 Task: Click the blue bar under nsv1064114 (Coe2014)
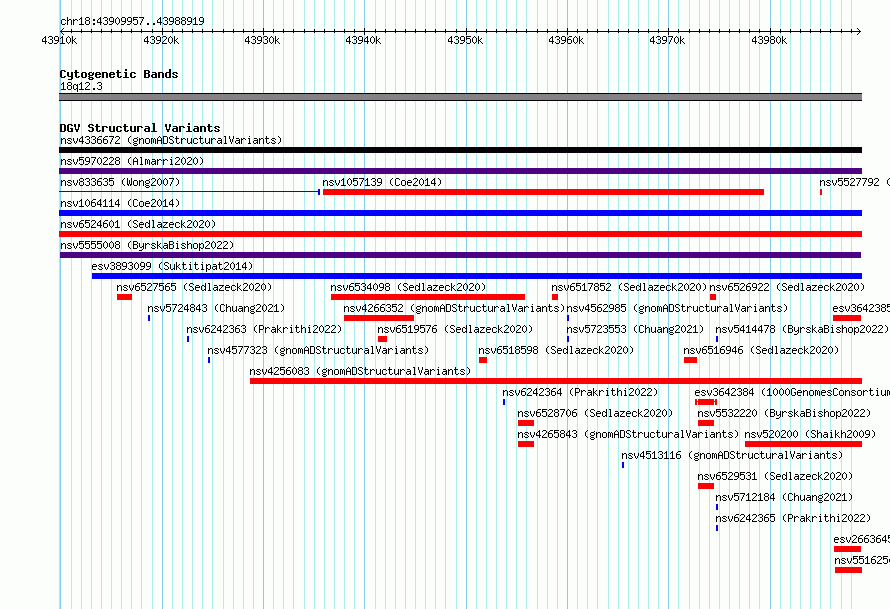point(460,213)
